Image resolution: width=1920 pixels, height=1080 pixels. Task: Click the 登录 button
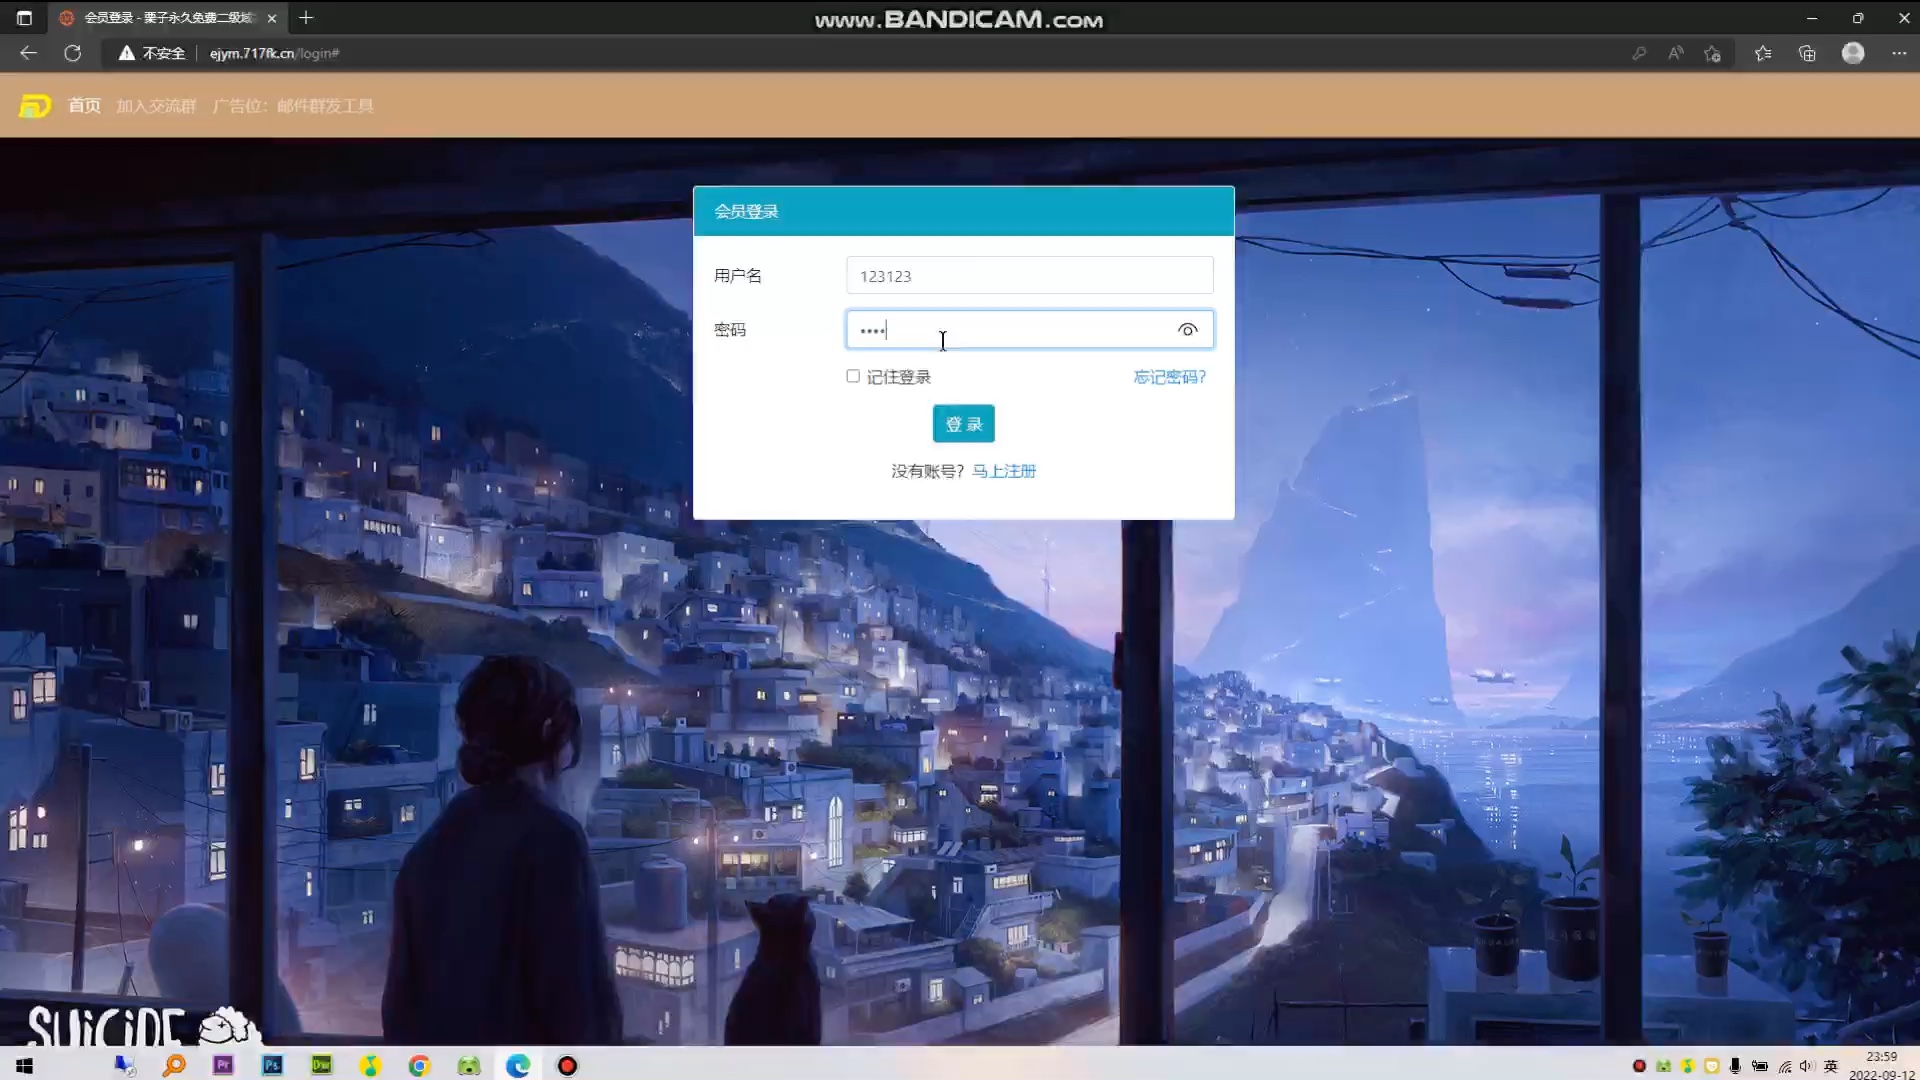click(x=963, y=423)
